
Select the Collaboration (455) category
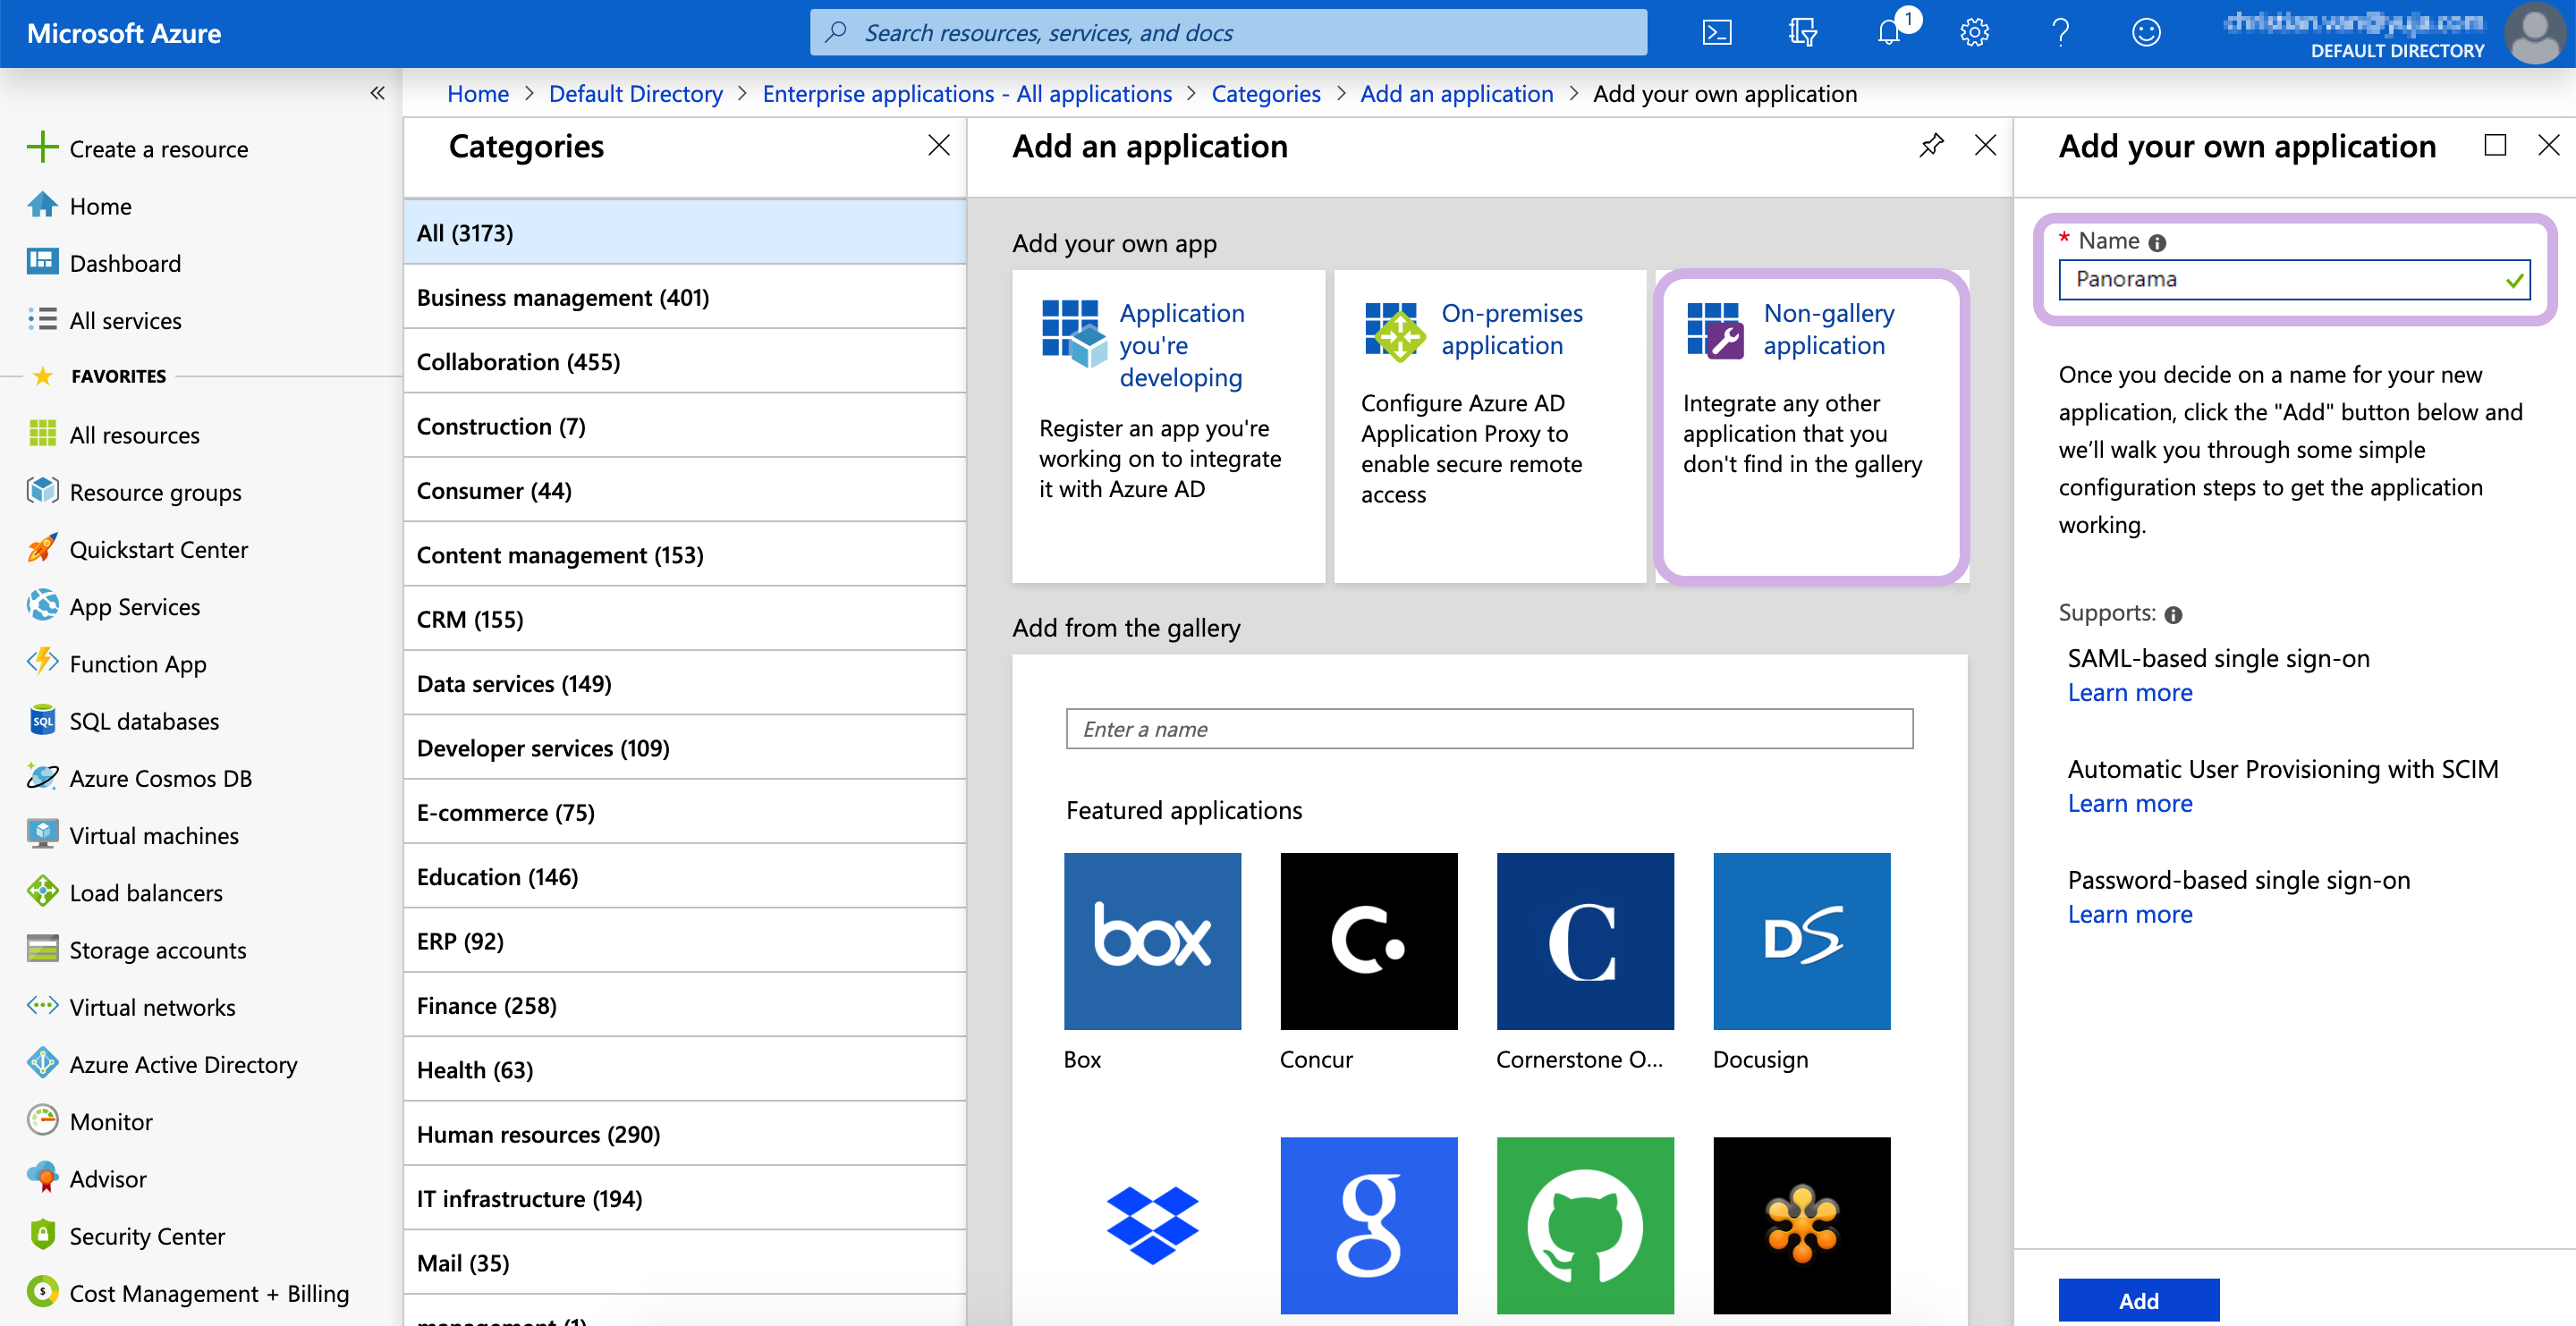(x=518, y=362)
